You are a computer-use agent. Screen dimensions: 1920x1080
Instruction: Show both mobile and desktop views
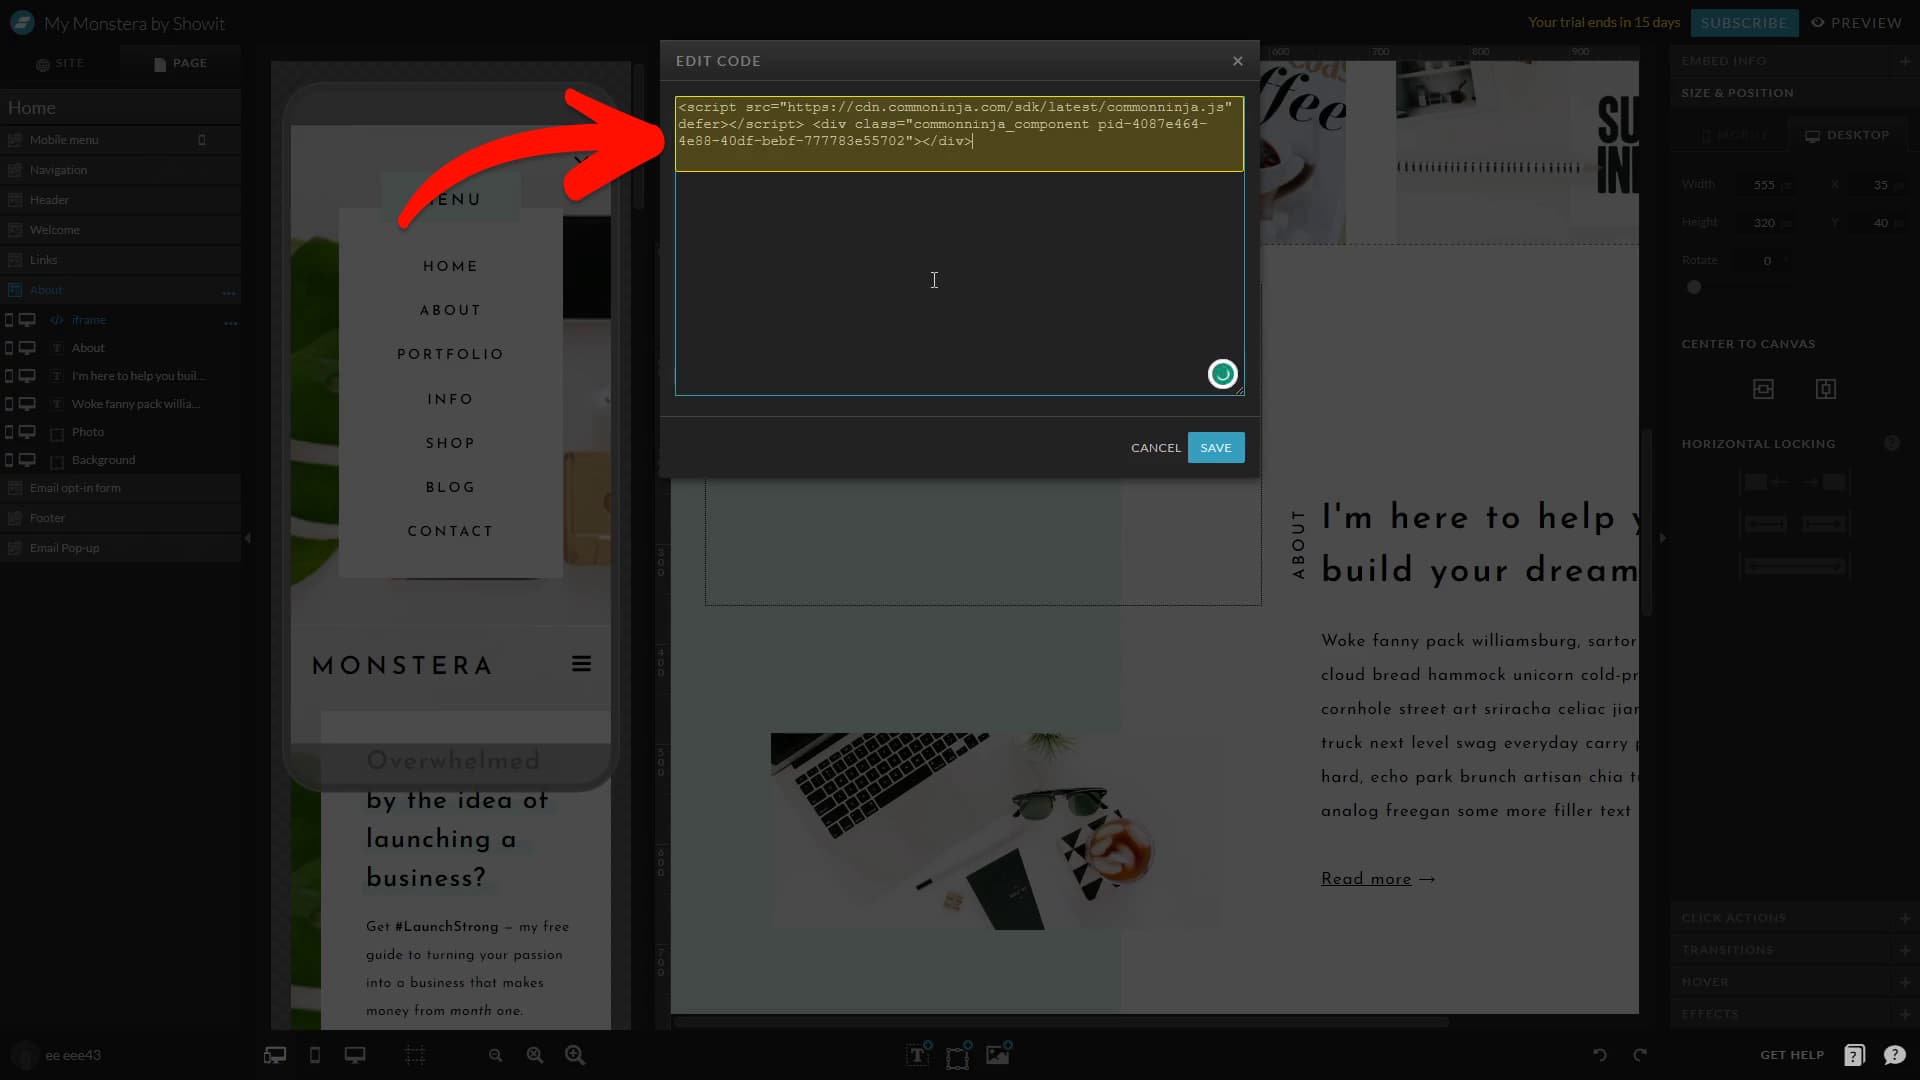point(274,1055)
